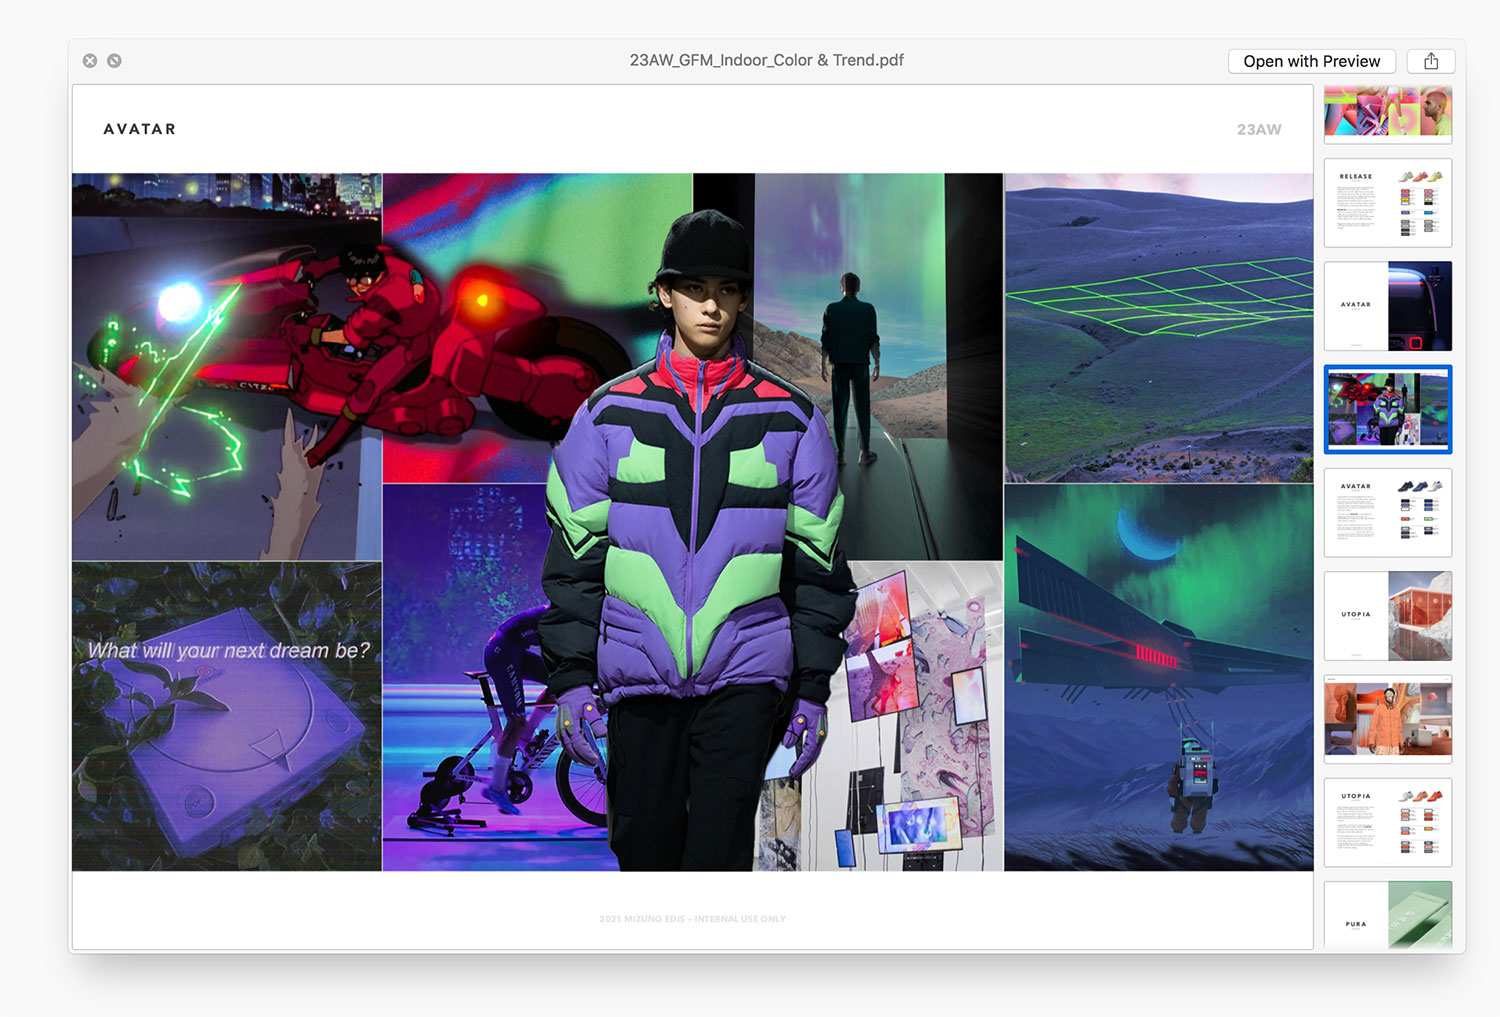This screenshot has width=1500, height=1017.
Task: Click the 23AW label on the page
Action: (1259, 130)
